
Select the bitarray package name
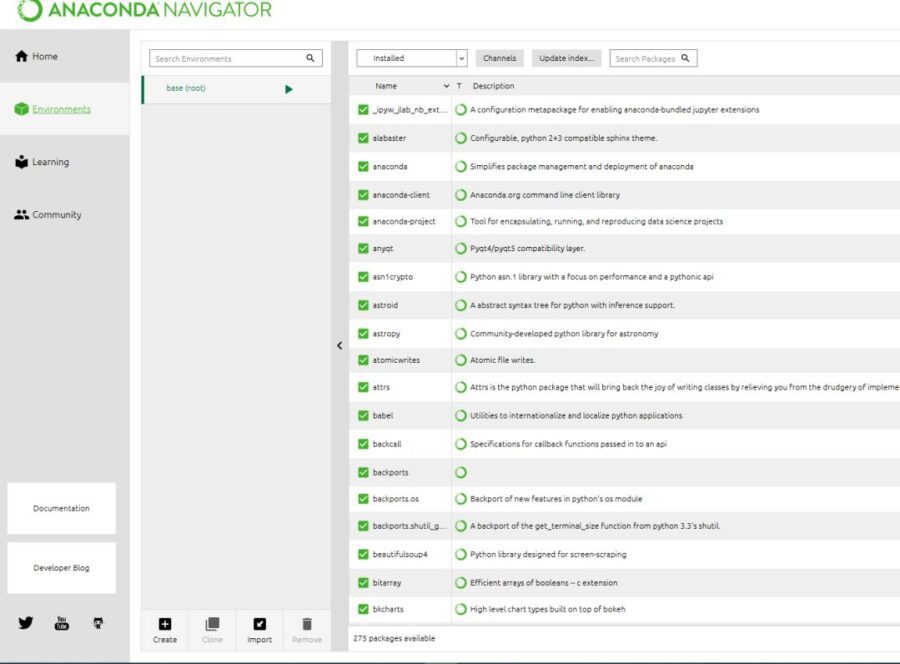pos(387,583)
